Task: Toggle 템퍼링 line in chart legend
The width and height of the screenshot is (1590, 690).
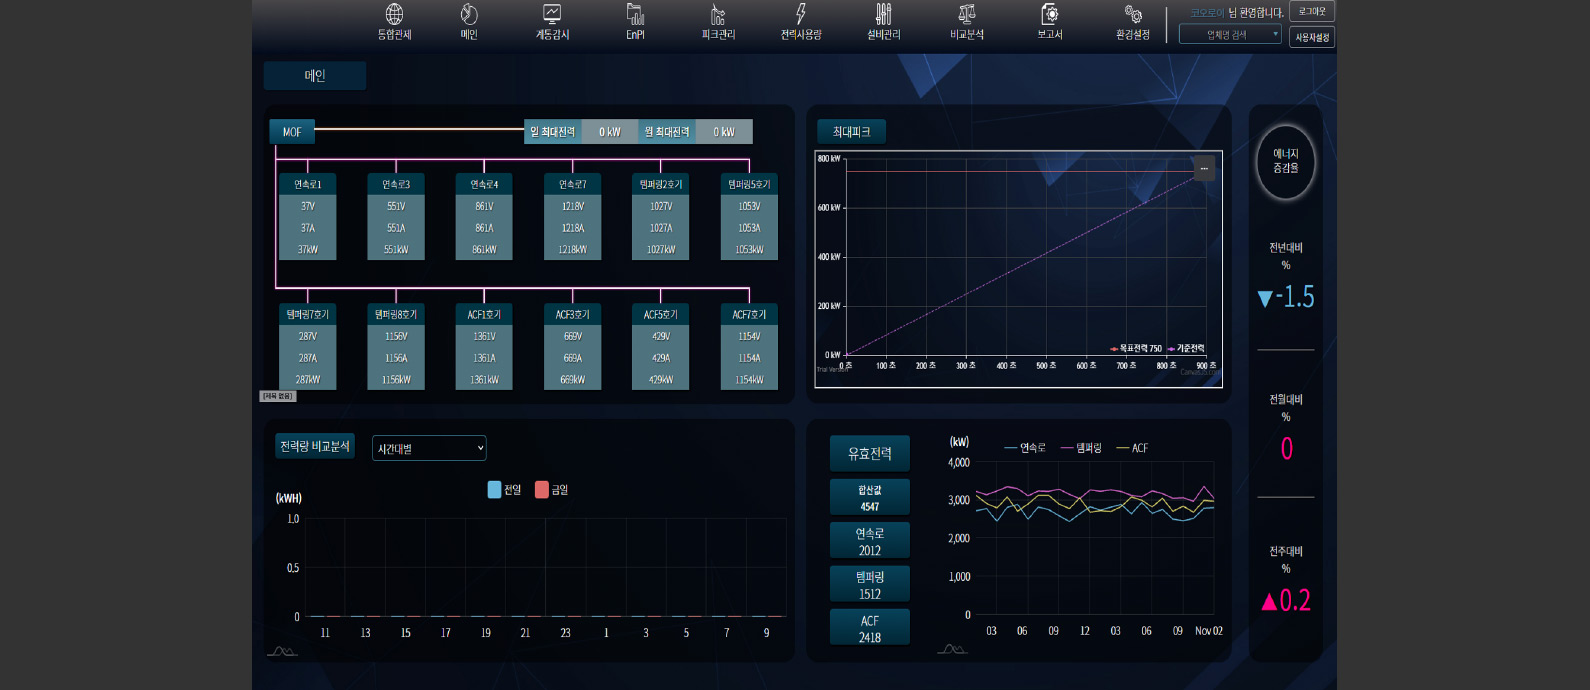Action: (1081, 448)
